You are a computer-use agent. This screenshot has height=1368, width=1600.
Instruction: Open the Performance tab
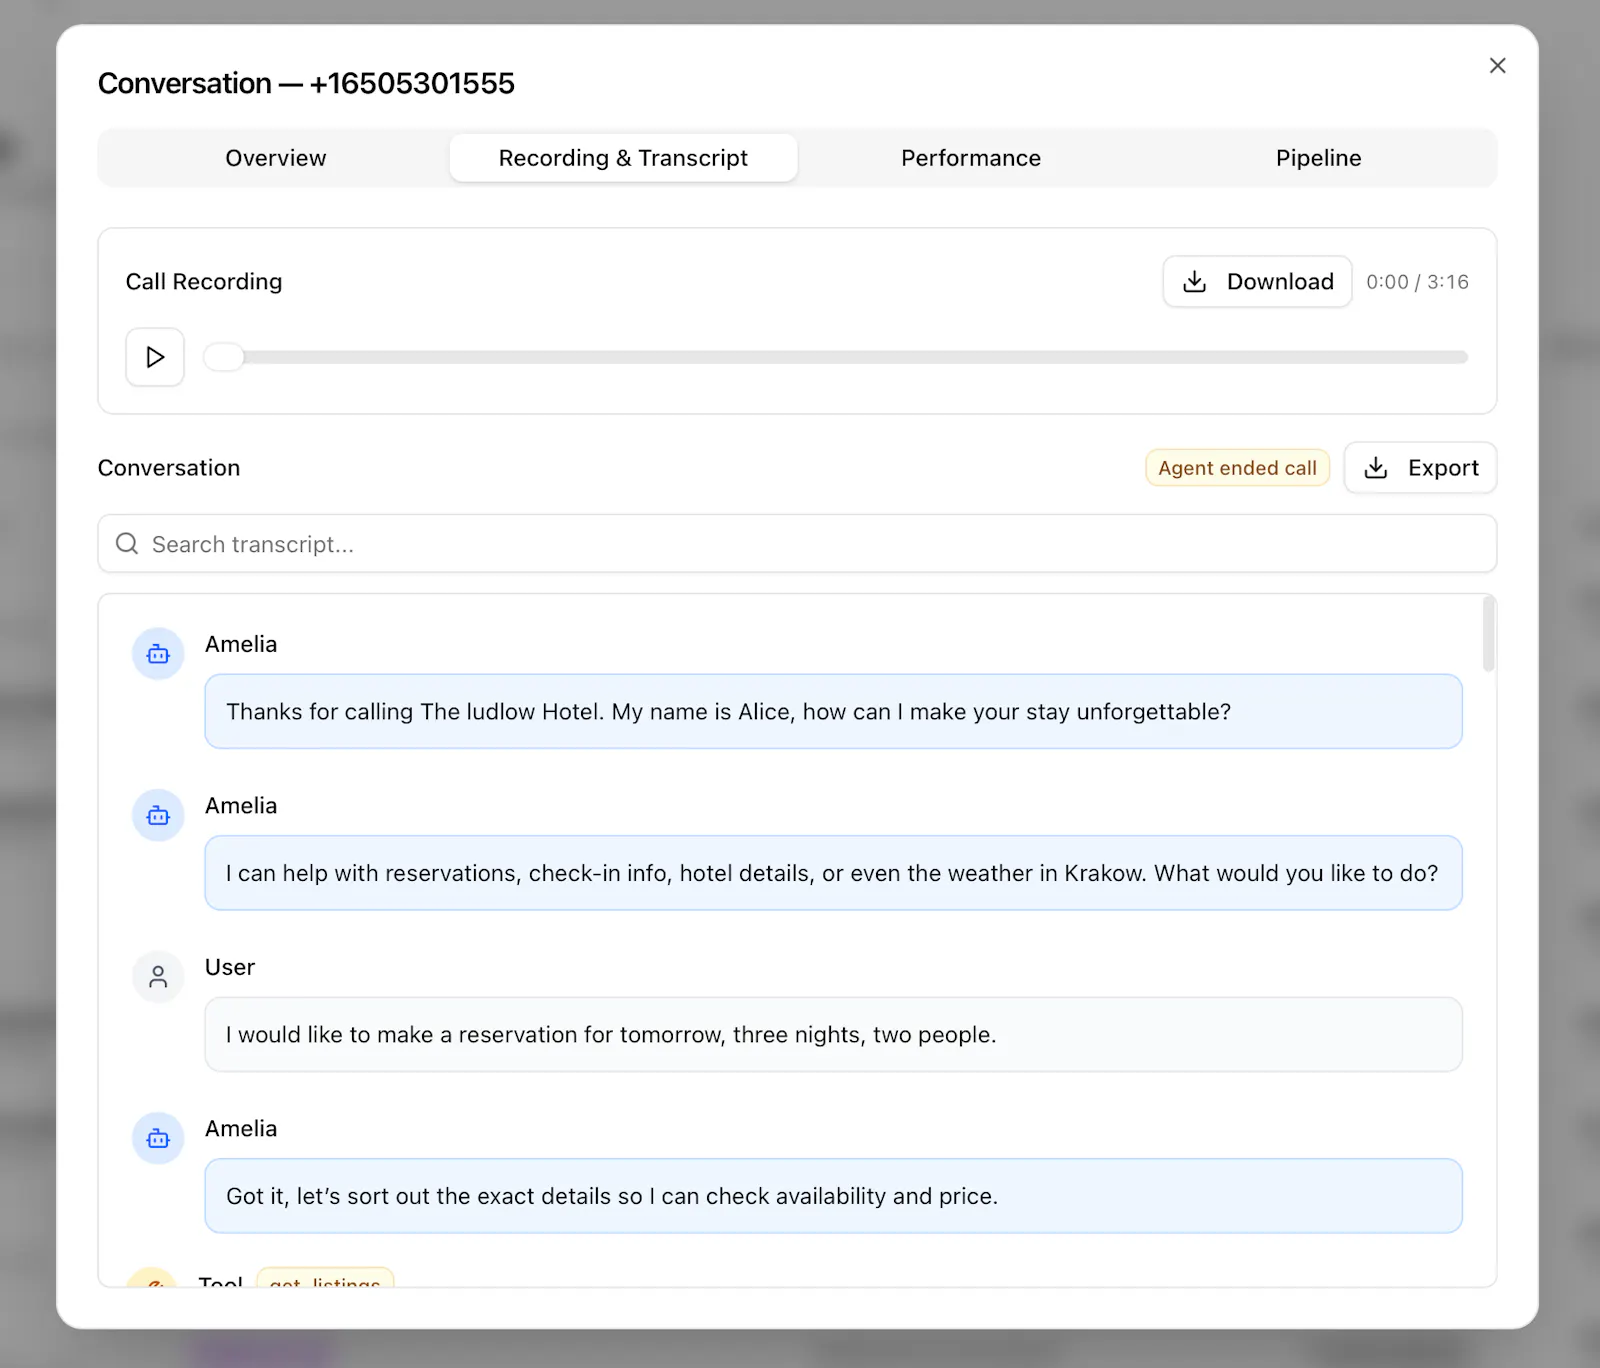(971, 158)
